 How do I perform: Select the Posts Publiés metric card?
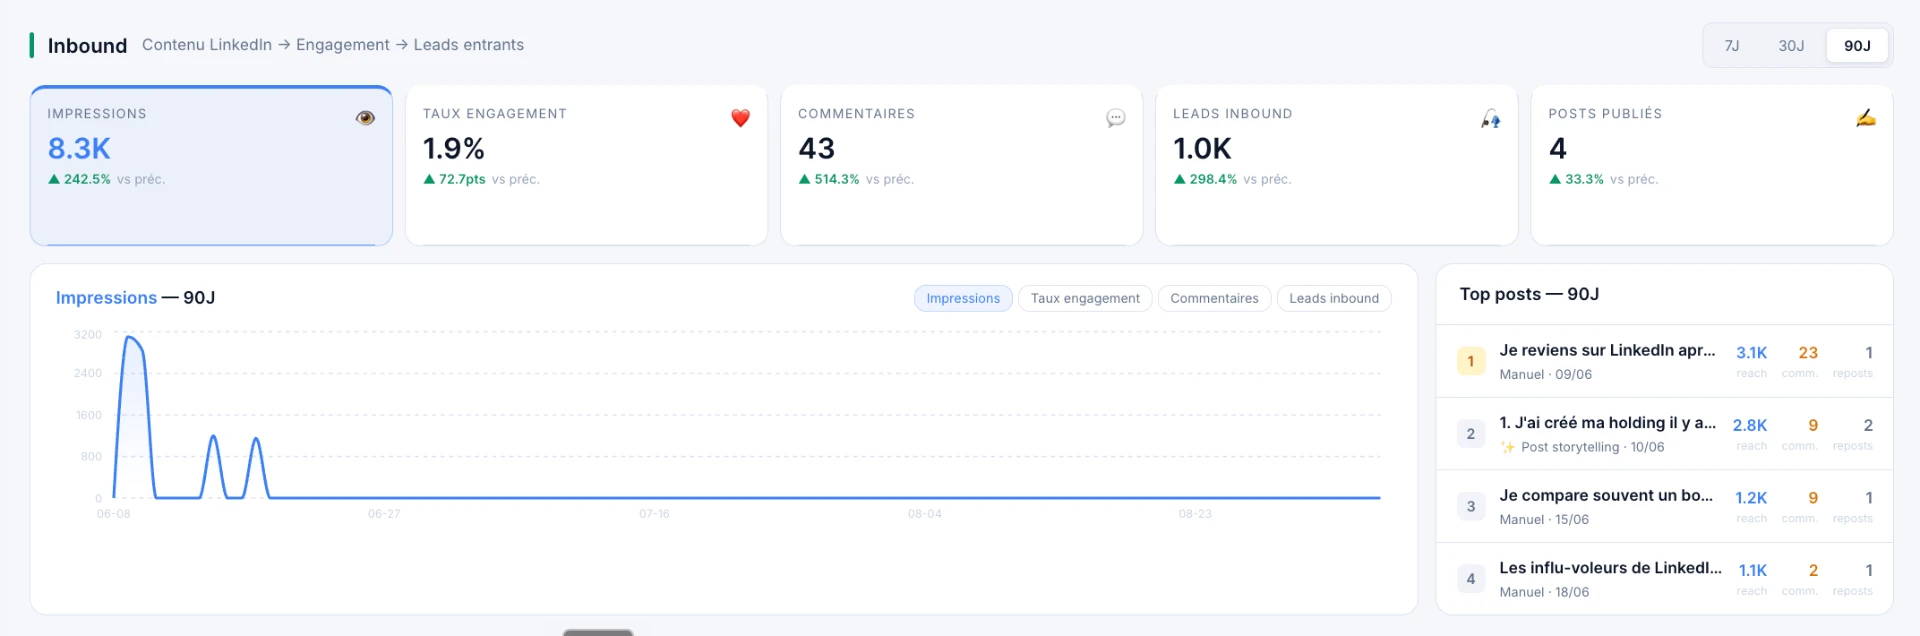1712,165
